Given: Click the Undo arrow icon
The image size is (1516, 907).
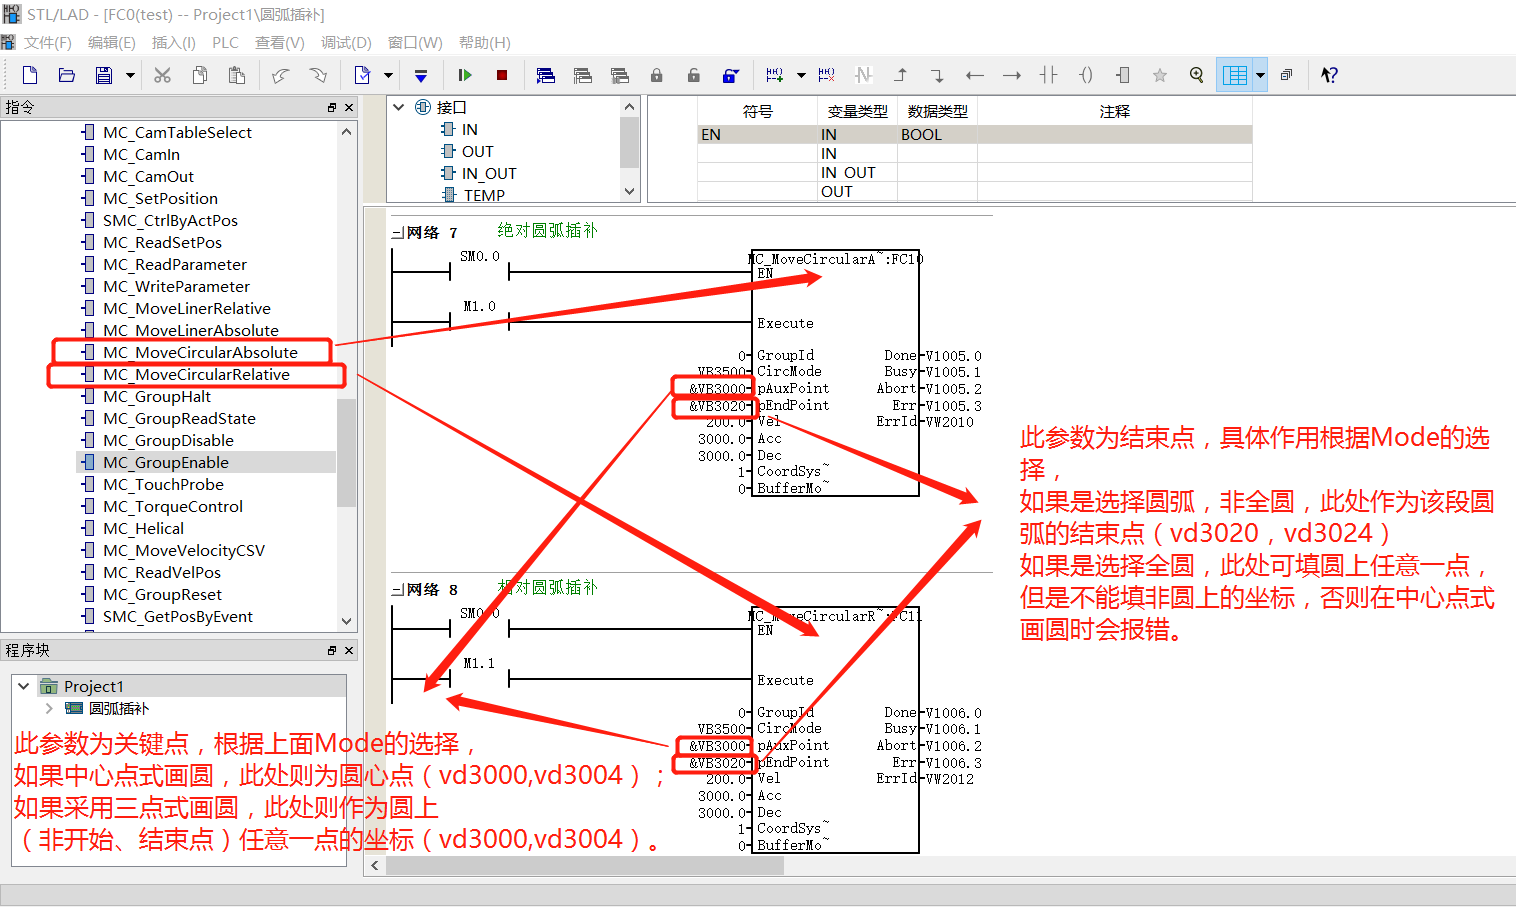Looking at the screenshot, I should tap(281, 75).
